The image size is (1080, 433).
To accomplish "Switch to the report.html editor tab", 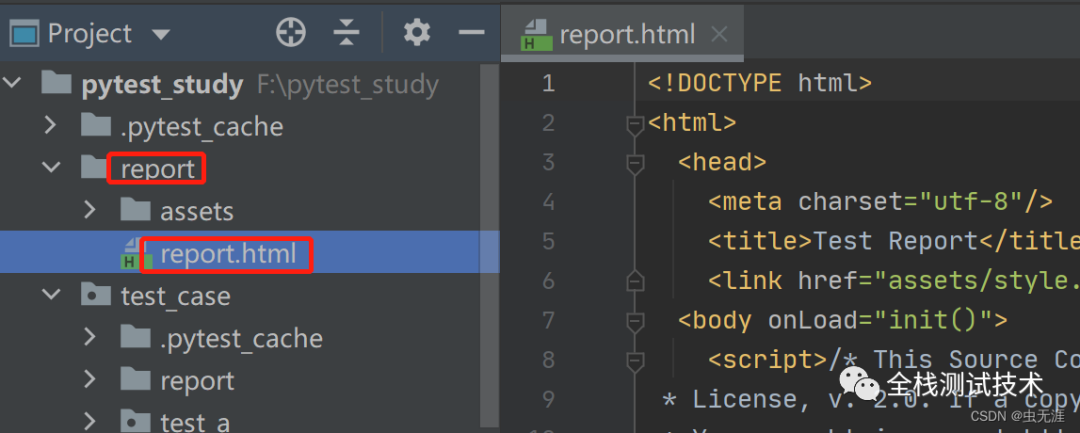I will point(623,34).
